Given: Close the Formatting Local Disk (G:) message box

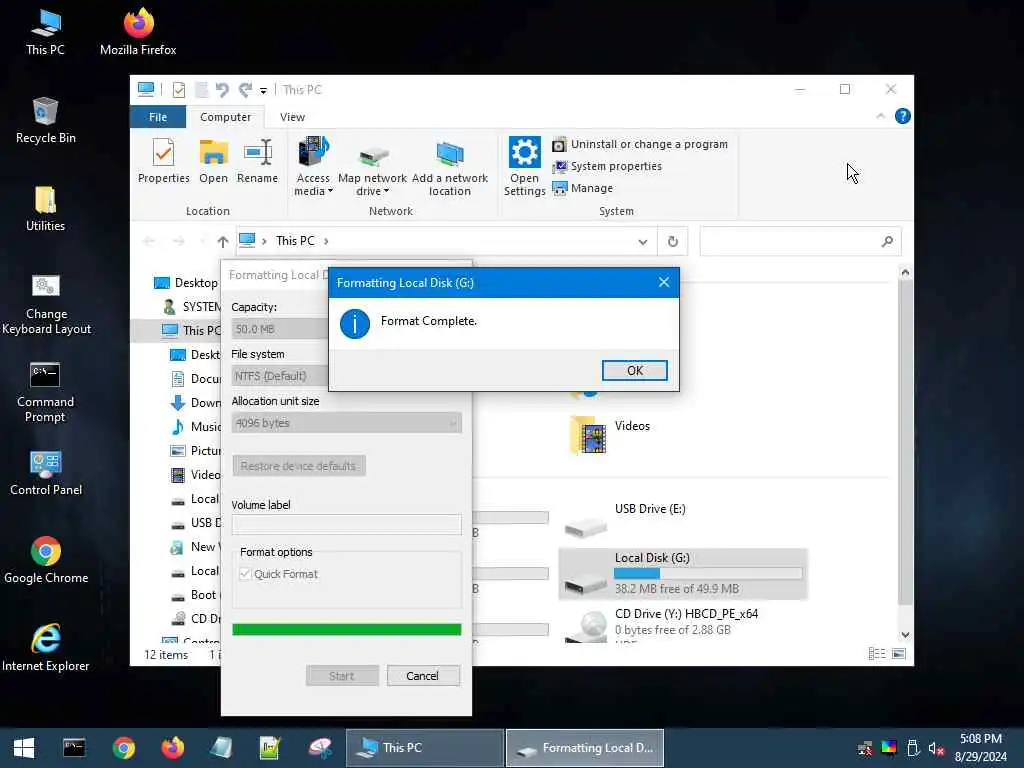Looking at the screenshot, I should (664, 282).
